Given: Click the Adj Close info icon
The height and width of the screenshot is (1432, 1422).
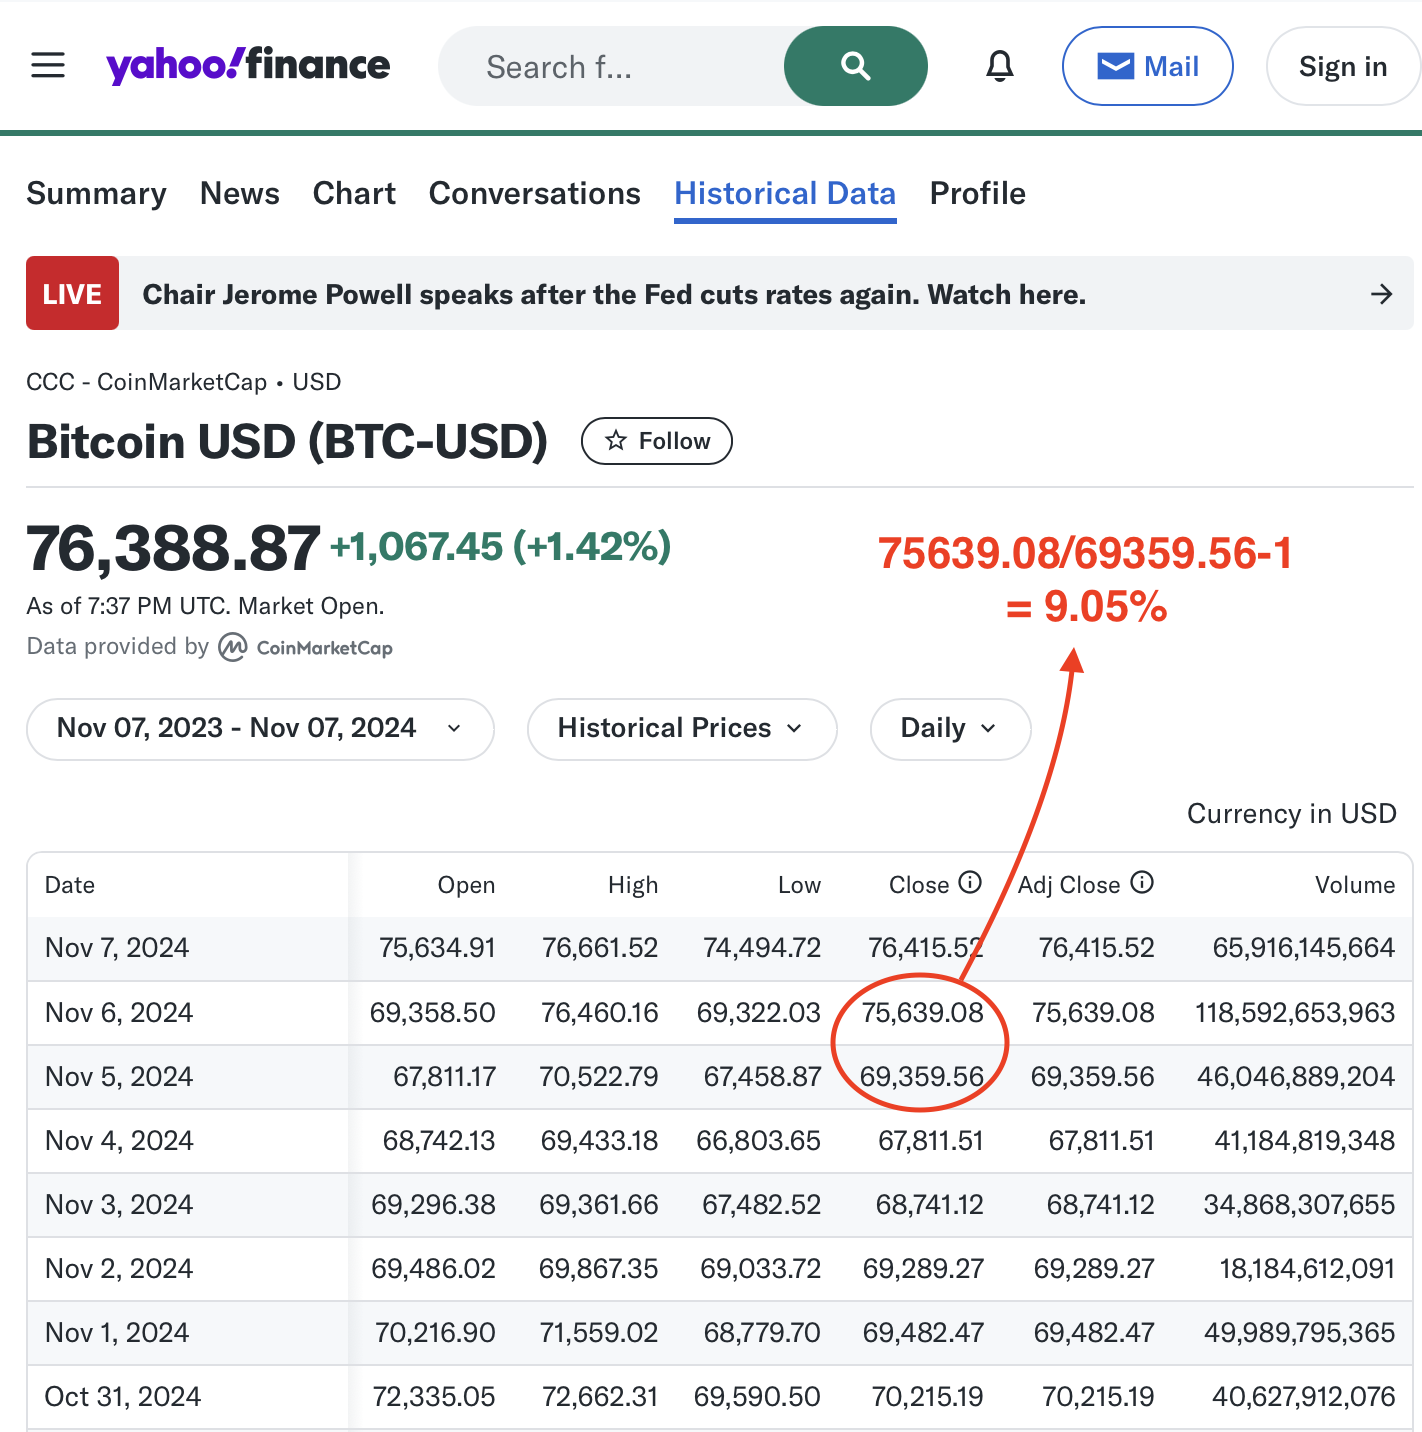Looking at the screenshot, I should pos(1142,882).
